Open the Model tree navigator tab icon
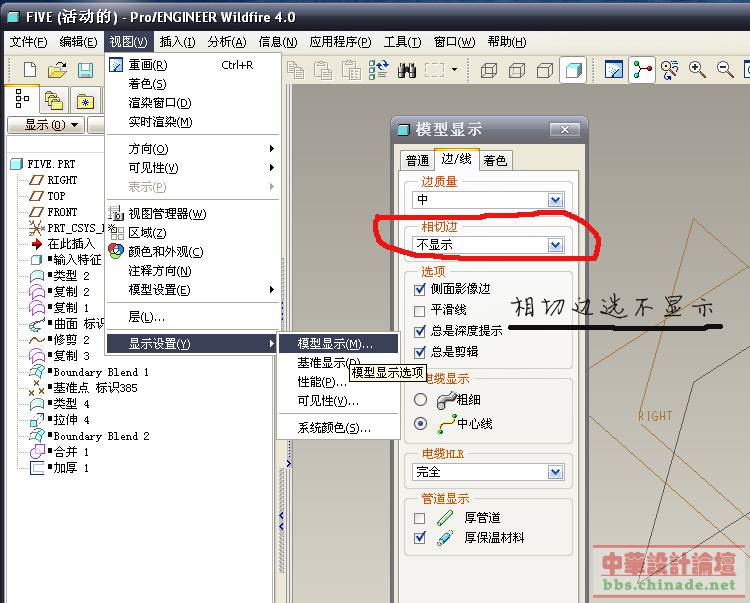Viewport: 750px width, 603px height. point(22,99)
